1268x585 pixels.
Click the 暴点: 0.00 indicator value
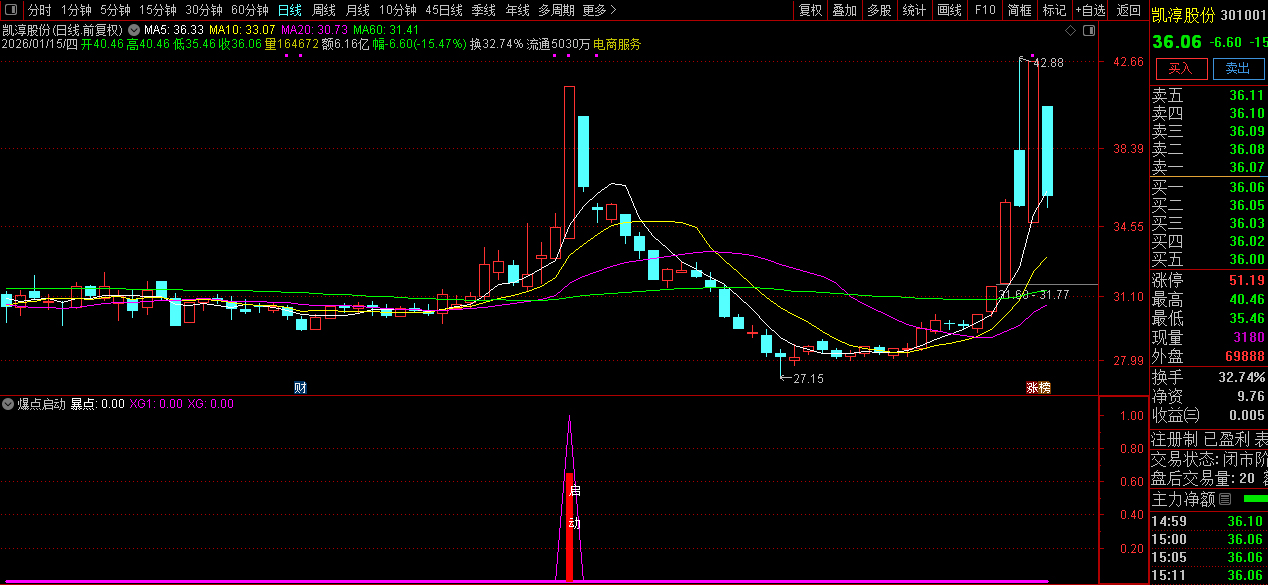pyautogui.click(x=98, y=404)
